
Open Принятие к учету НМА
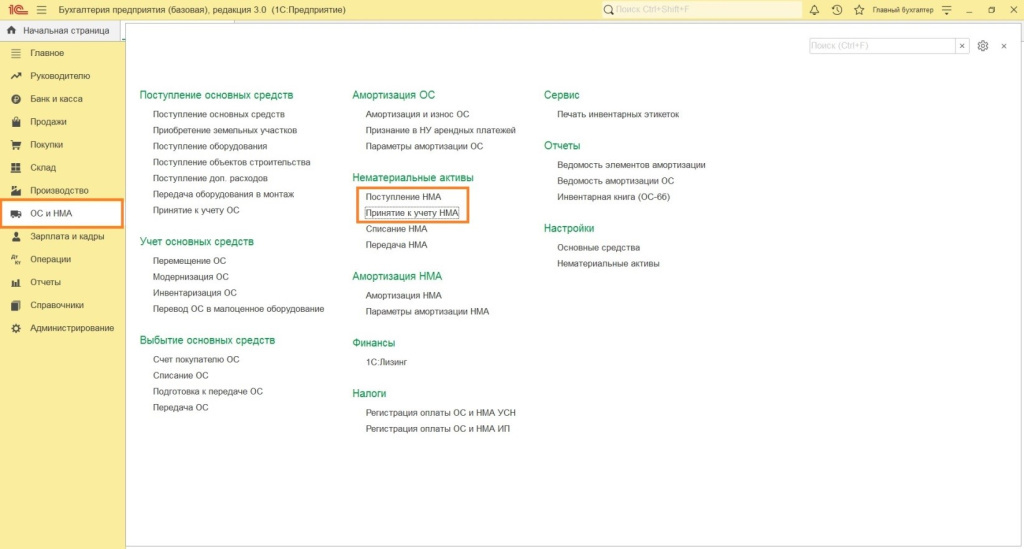coord(412,213)
